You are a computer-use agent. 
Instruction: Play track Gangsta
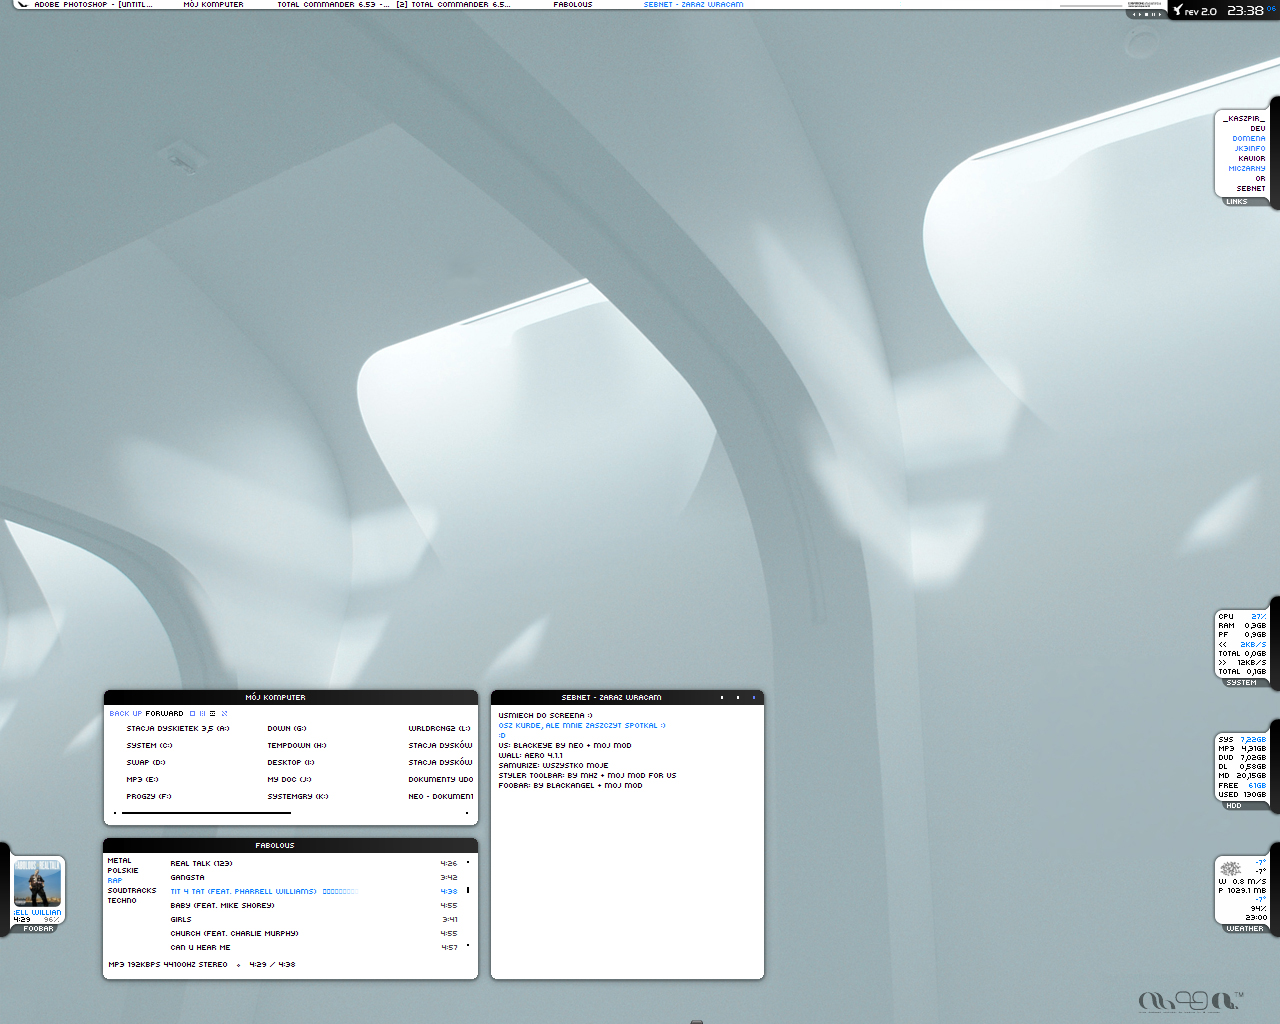click(x=187, y=878)
